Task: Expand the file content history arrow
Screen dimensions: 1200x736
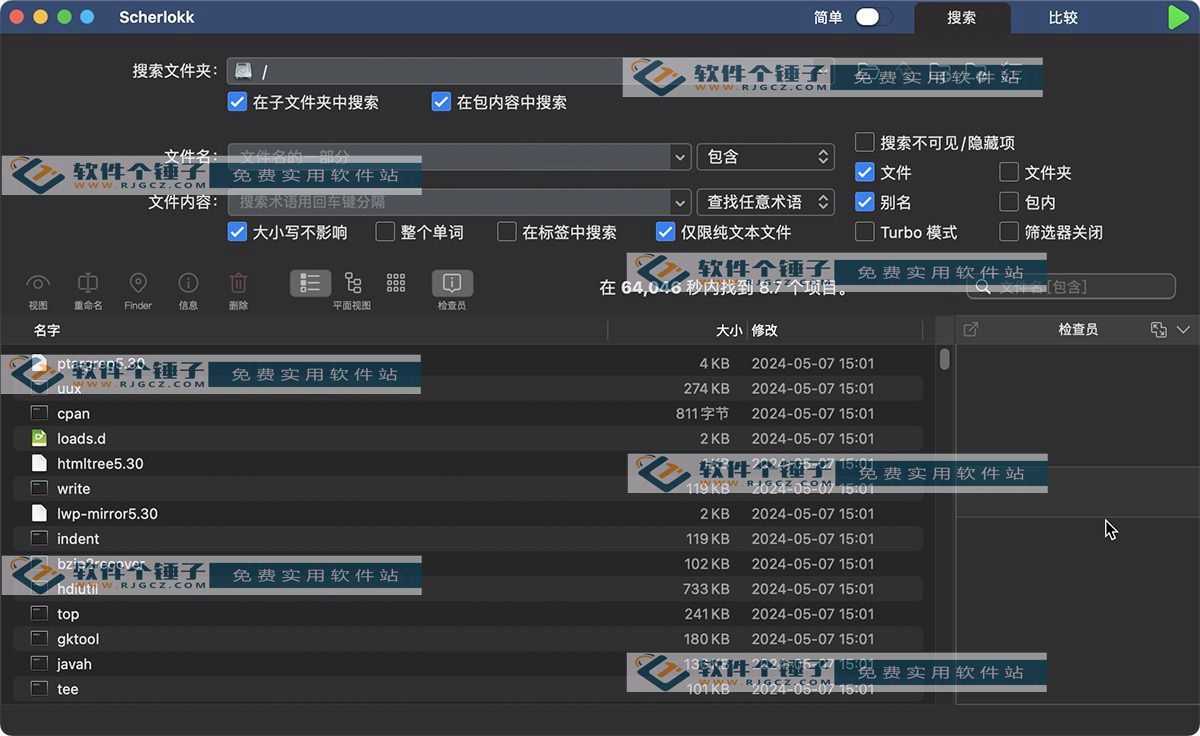Action: 680,202
